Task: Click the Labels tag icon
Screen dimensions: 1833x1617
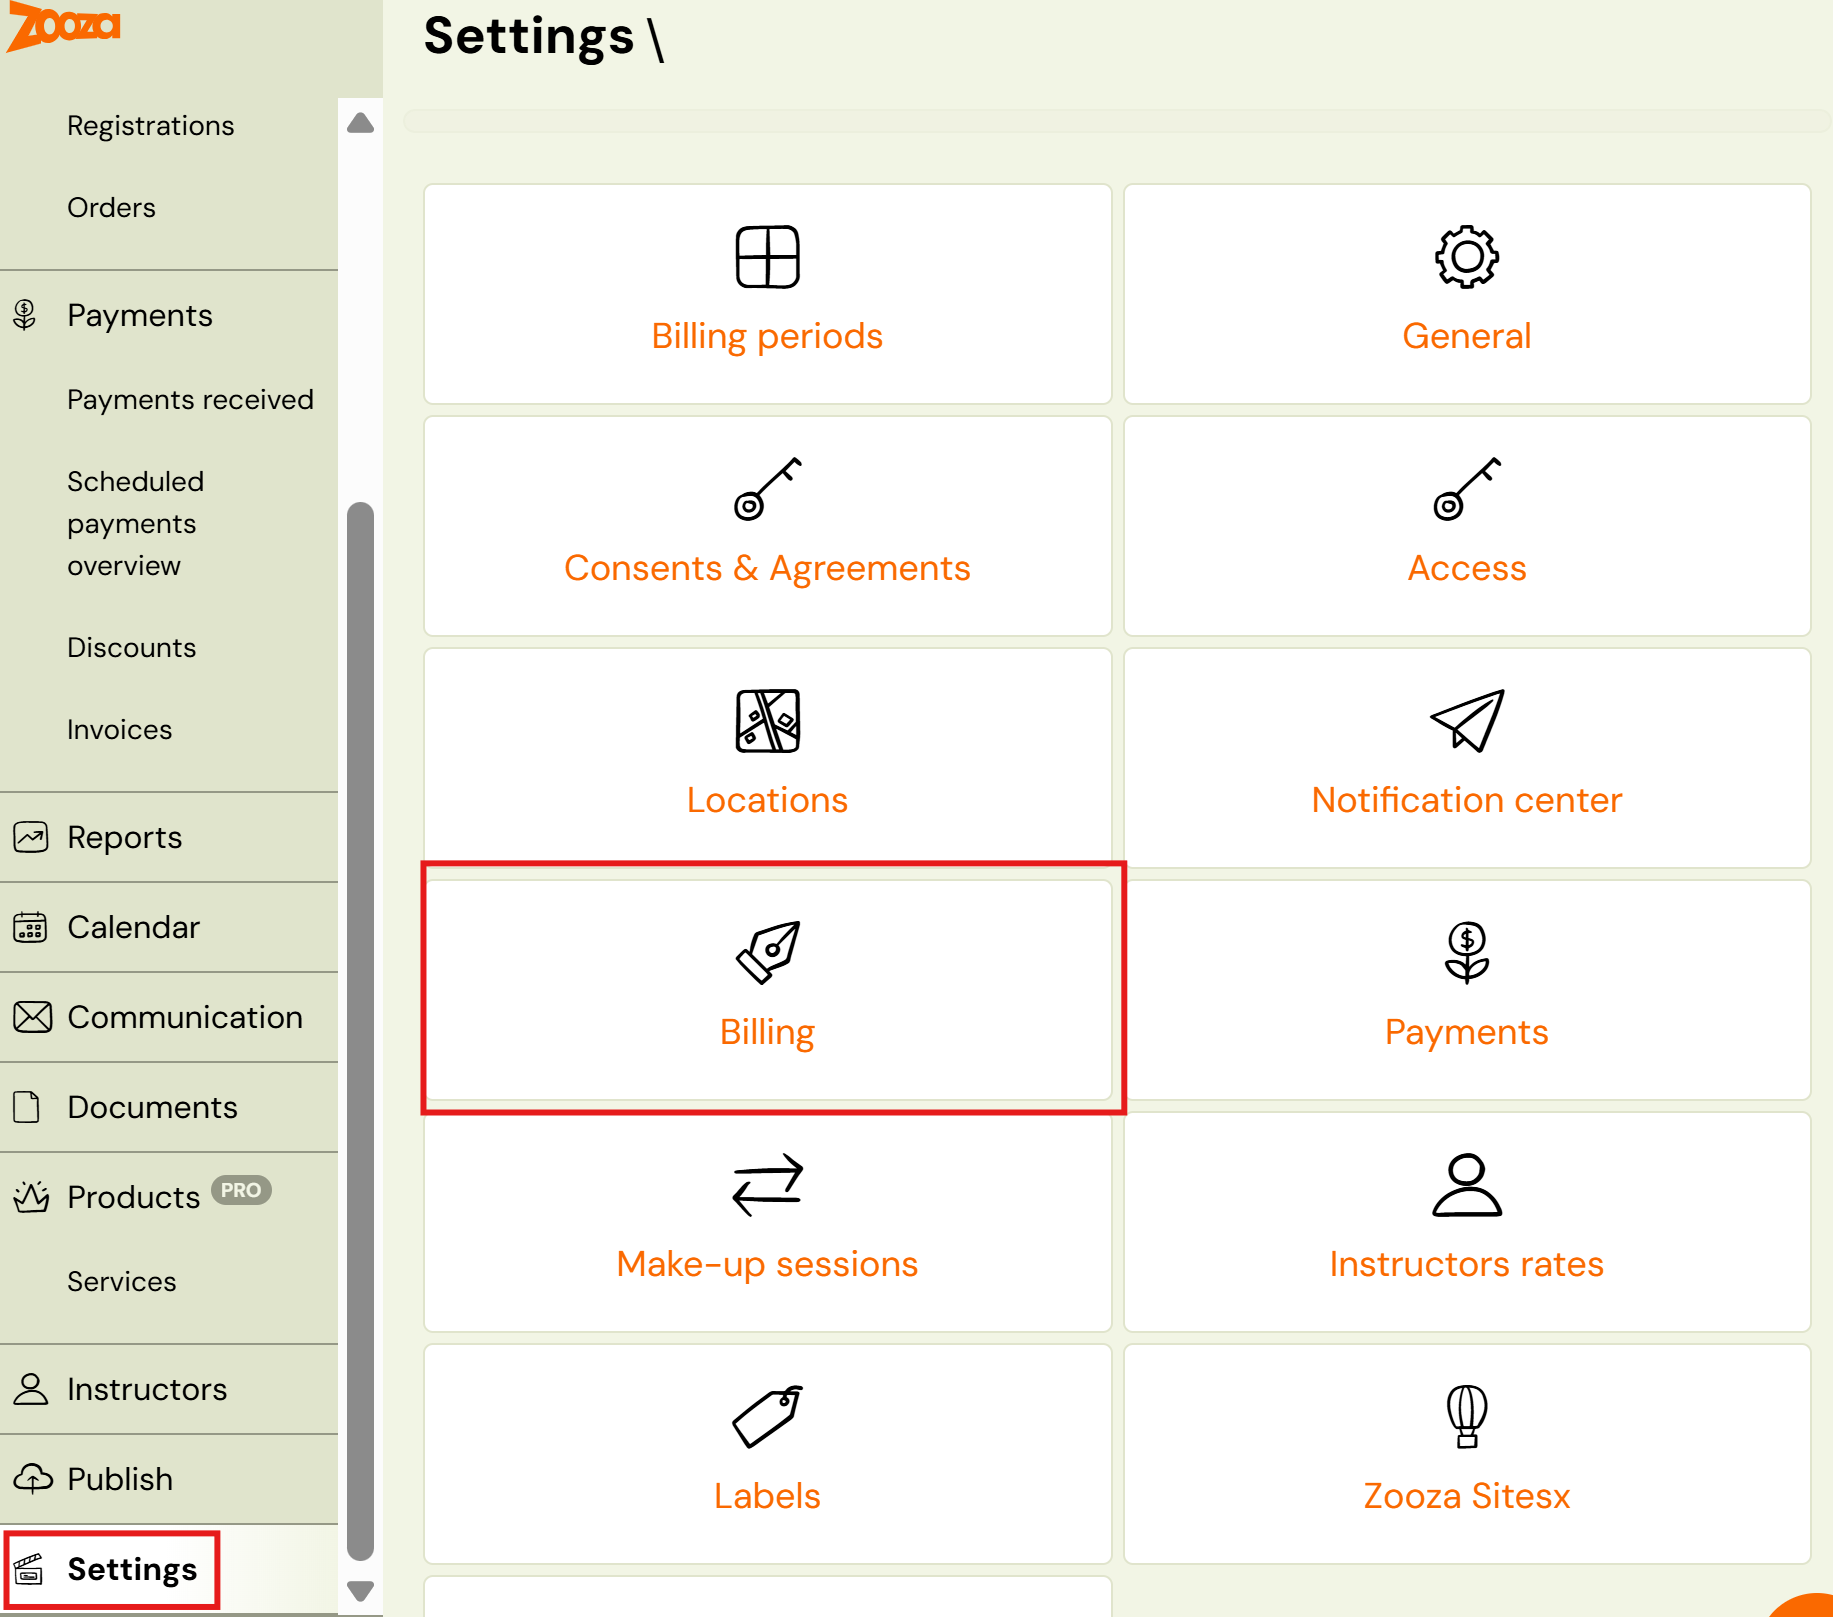Action: click(767, 1416)
